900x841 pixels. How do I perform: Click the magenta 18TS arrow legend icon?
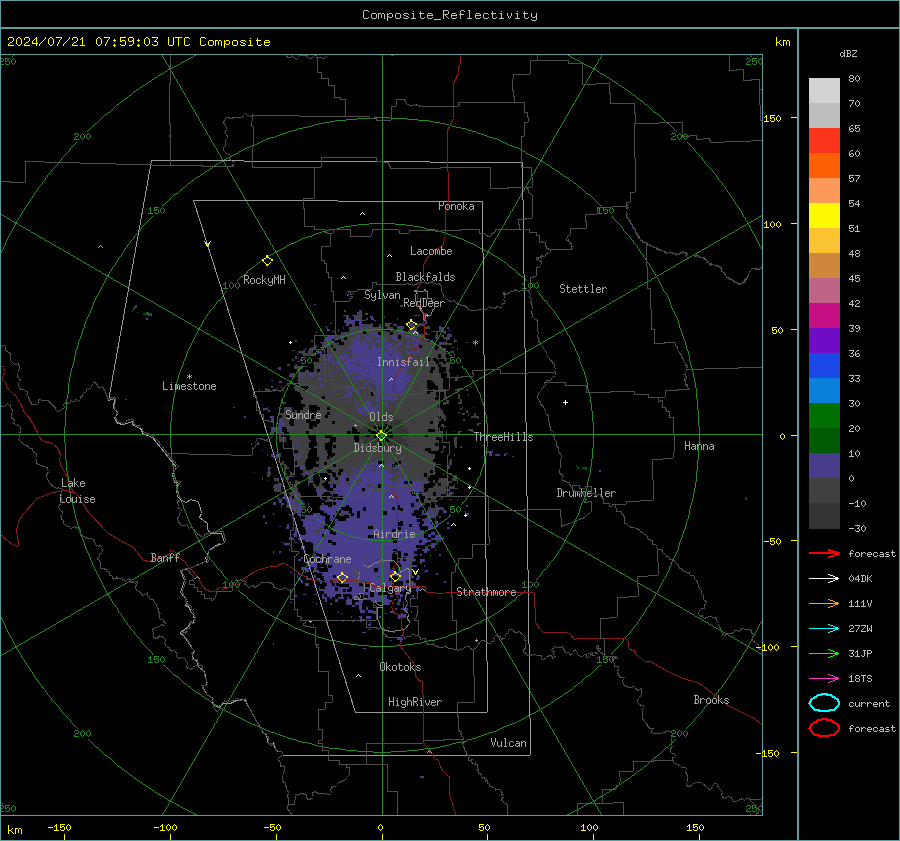[824, 679]
